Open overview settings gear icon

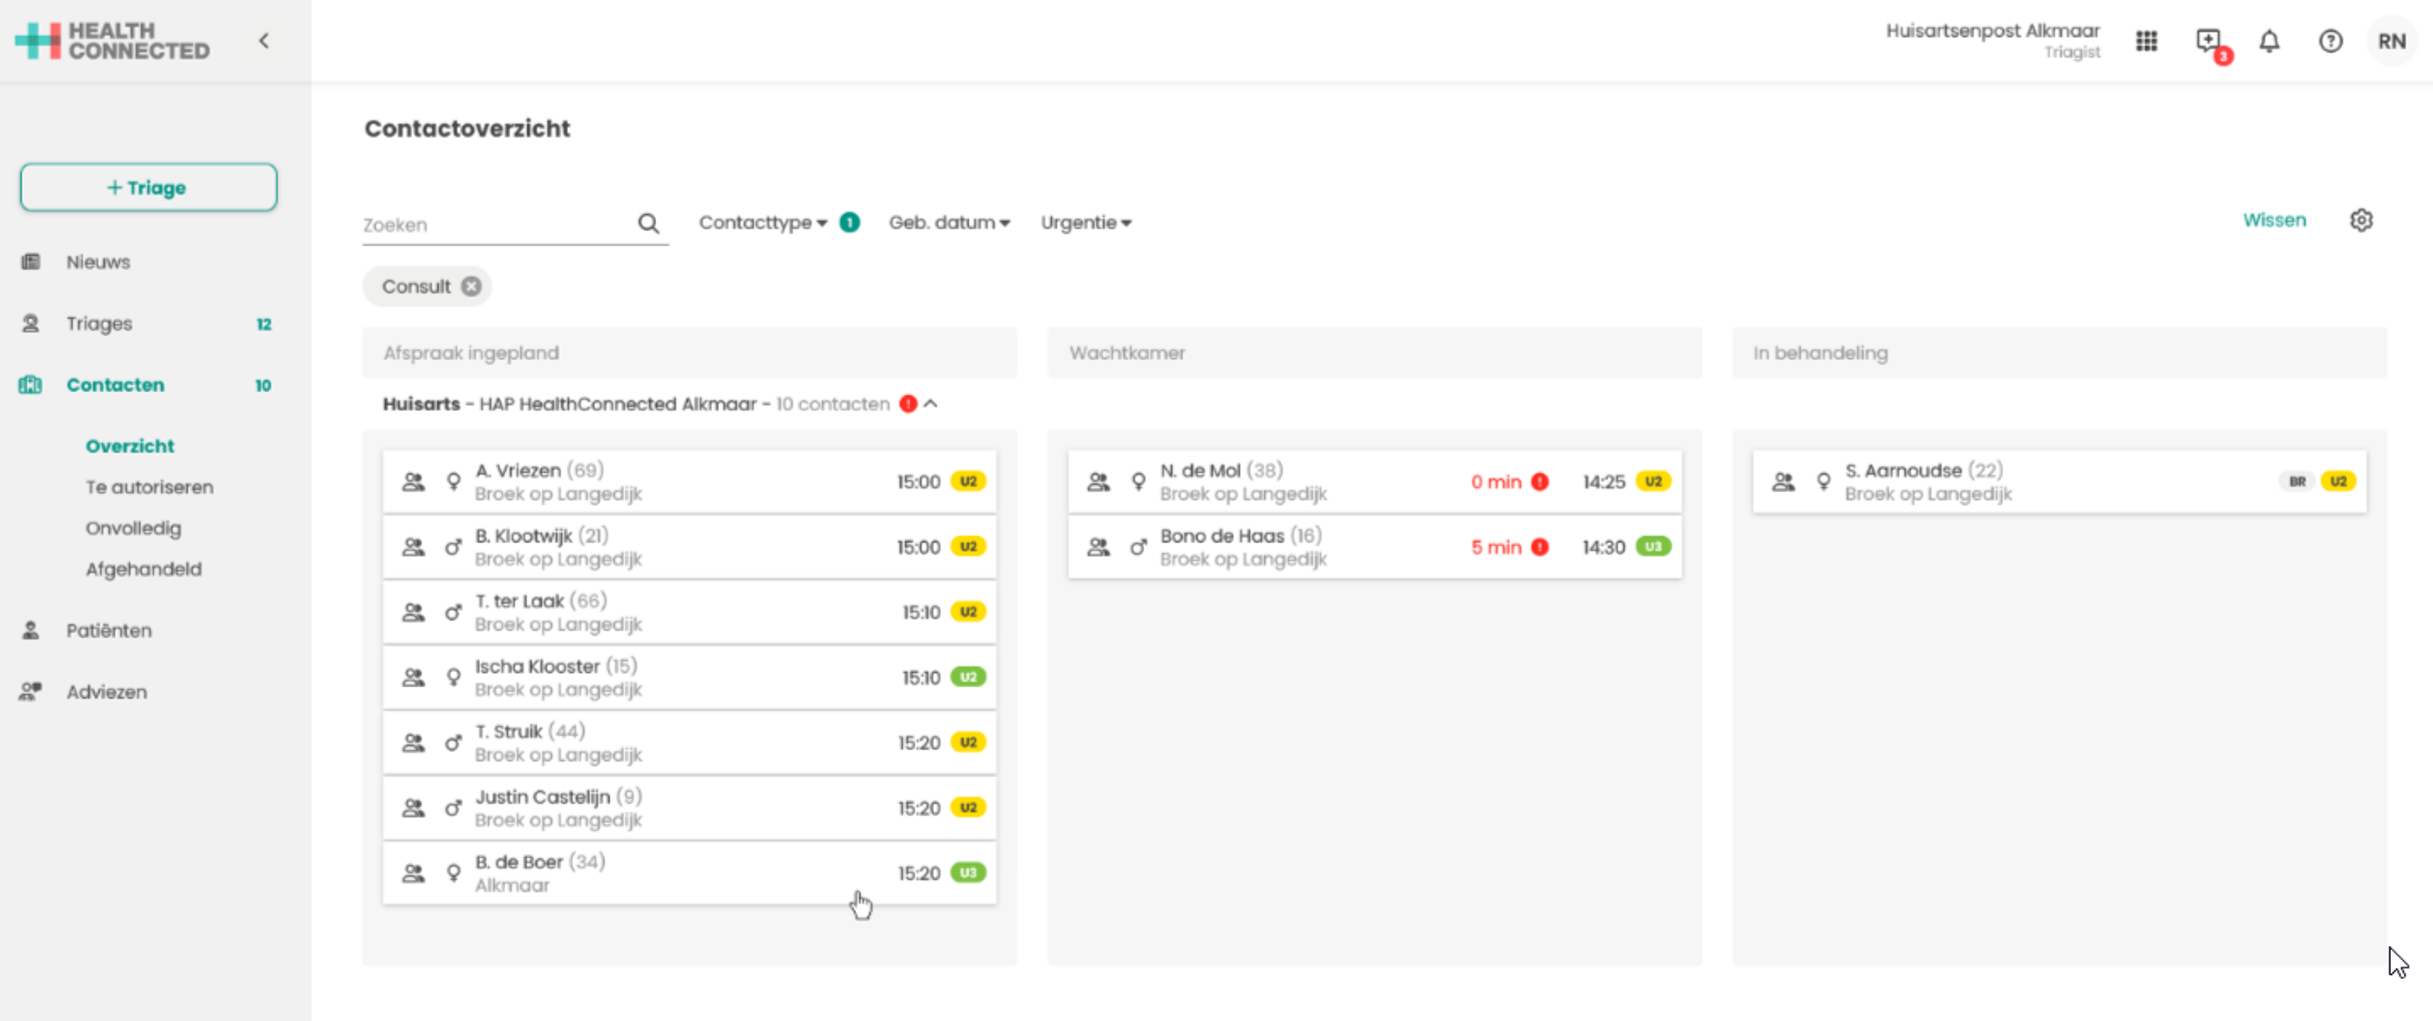coord(2361,220)
